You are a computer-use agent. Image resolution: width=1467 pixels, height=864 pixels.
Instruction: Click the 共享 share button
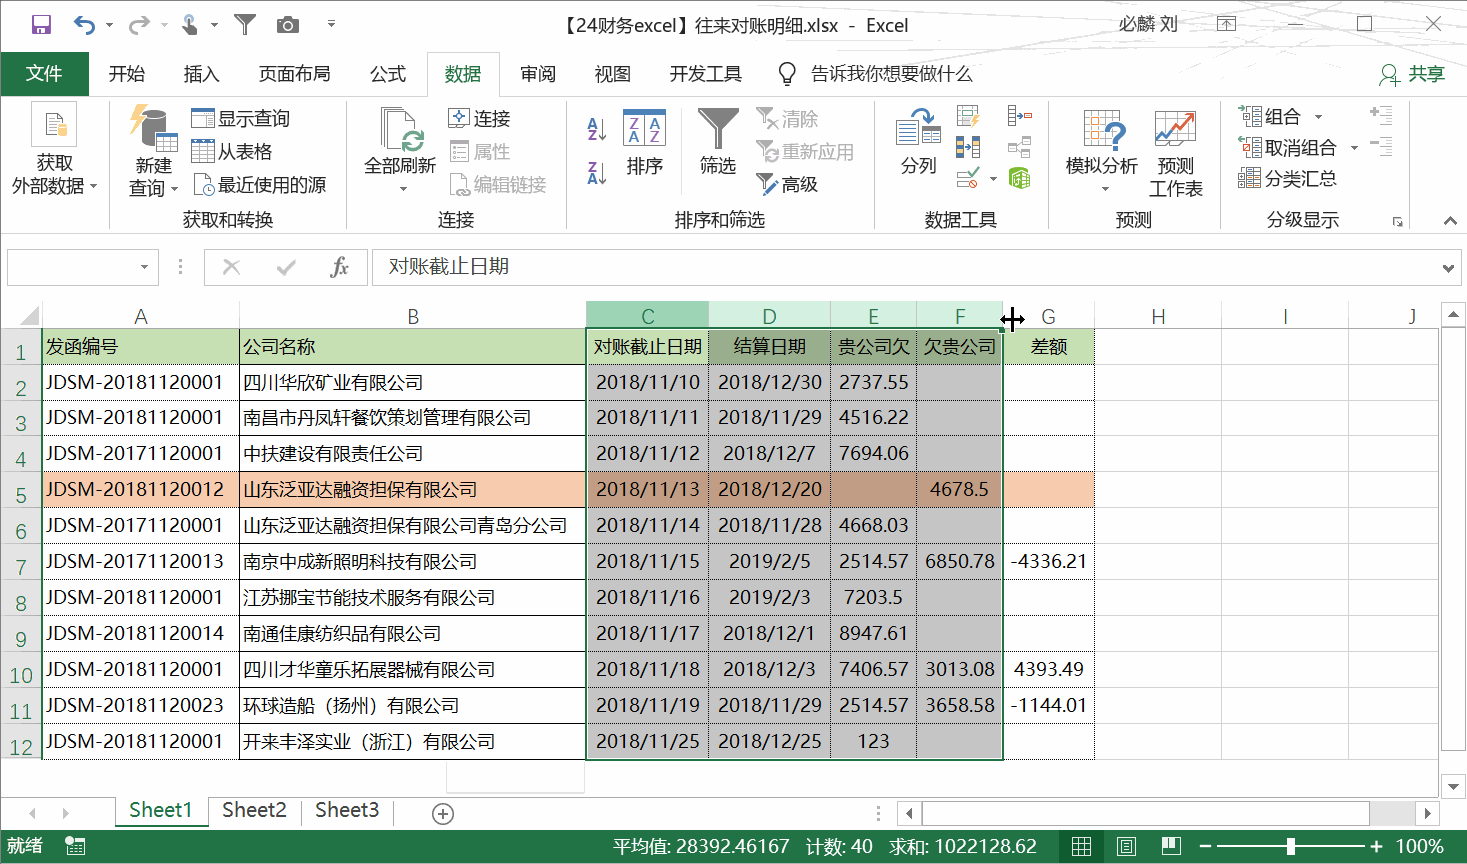[1412, 74]
